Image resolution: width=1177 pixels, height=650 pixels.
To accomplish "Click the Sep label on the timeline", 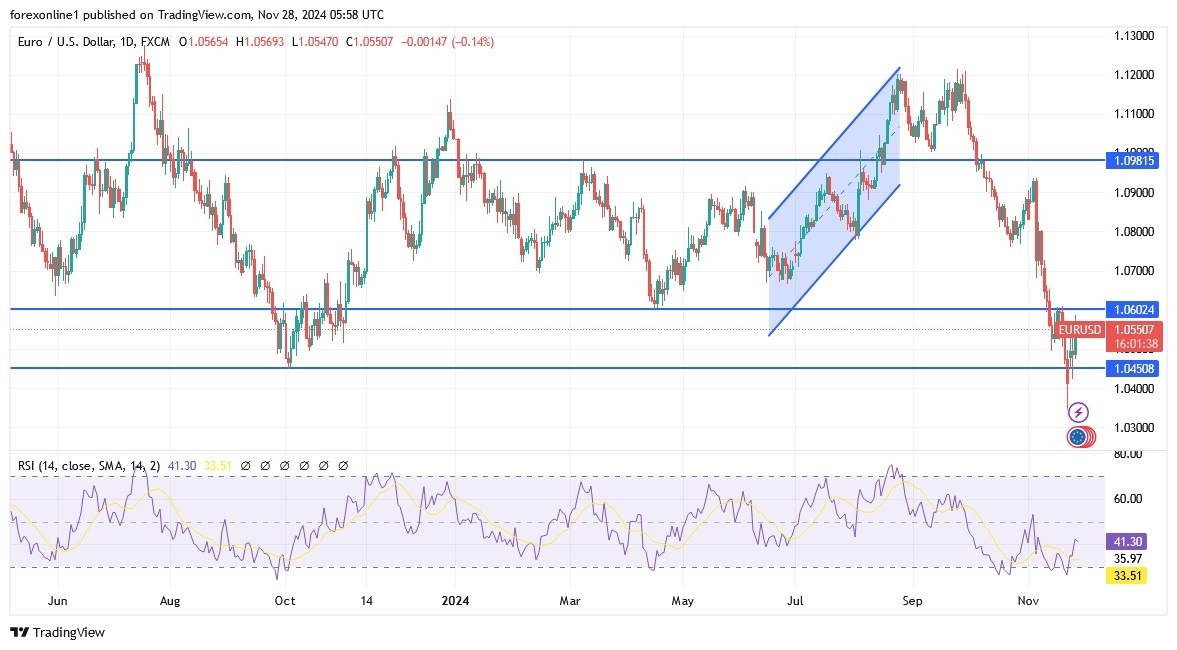I will 911,601.
